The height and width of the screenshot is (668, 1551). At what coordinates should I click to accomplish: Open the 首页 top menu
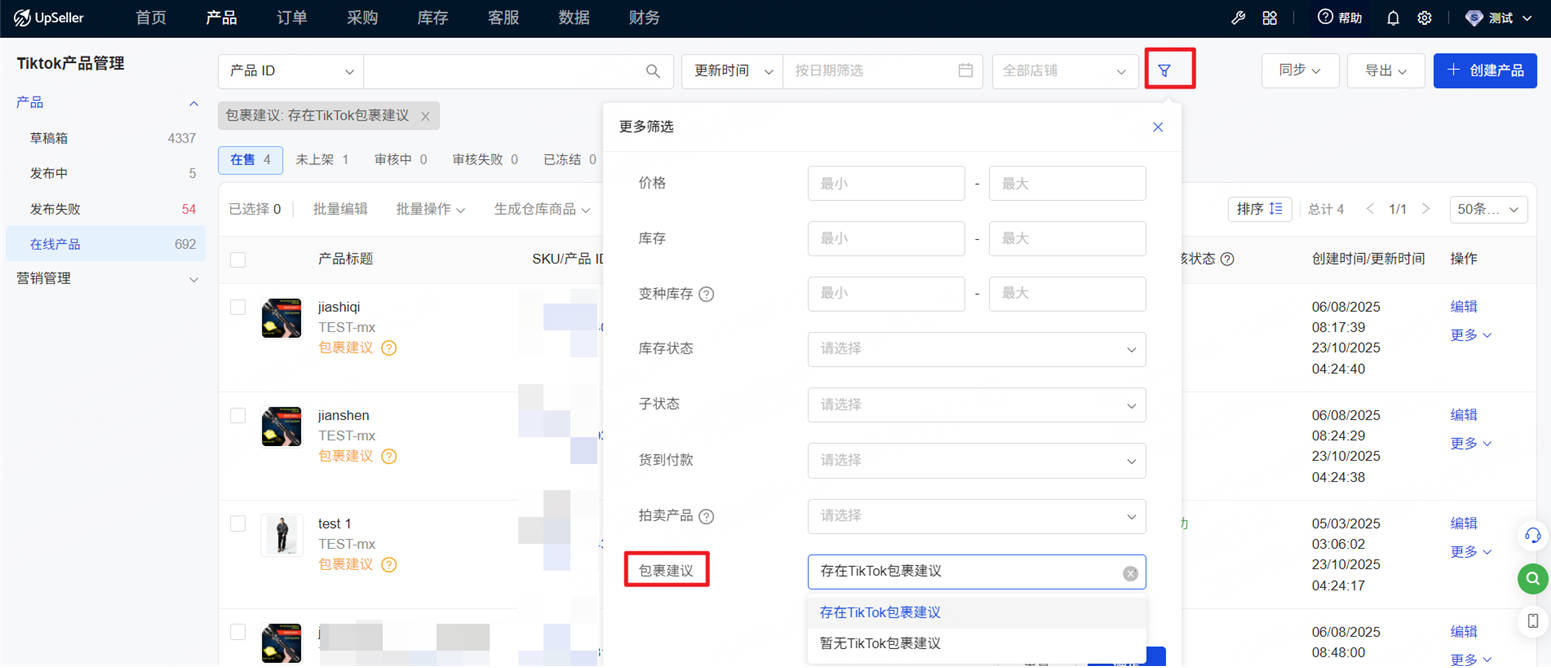(151, 18)
